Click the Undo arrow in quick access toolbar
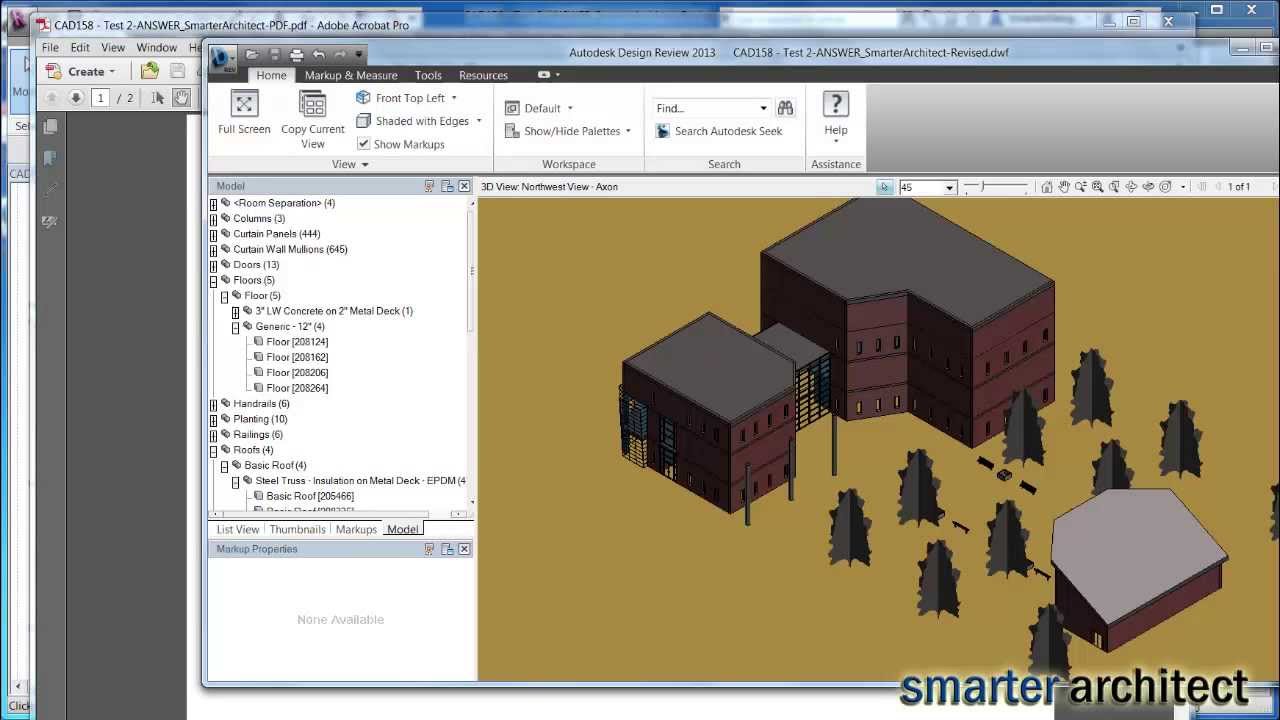This screenshot has height=720, width=1280. [x=319, y=55]
